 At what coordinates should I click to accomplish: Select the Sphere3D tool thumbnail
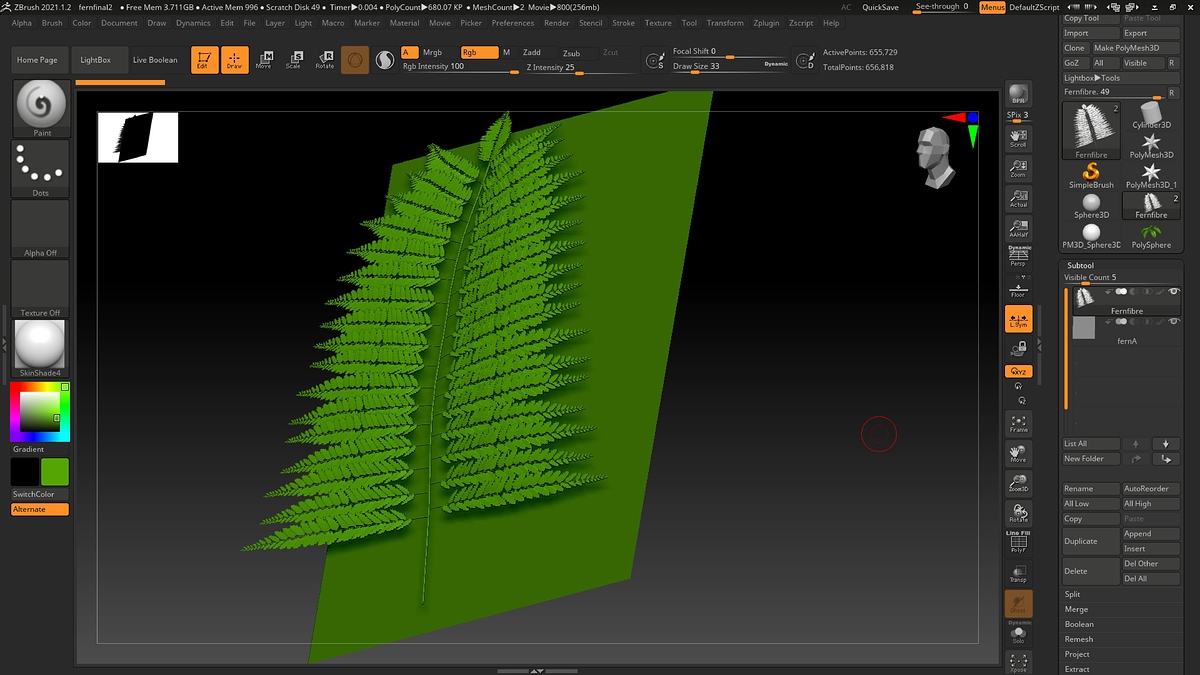click(x=1091, y=205)
